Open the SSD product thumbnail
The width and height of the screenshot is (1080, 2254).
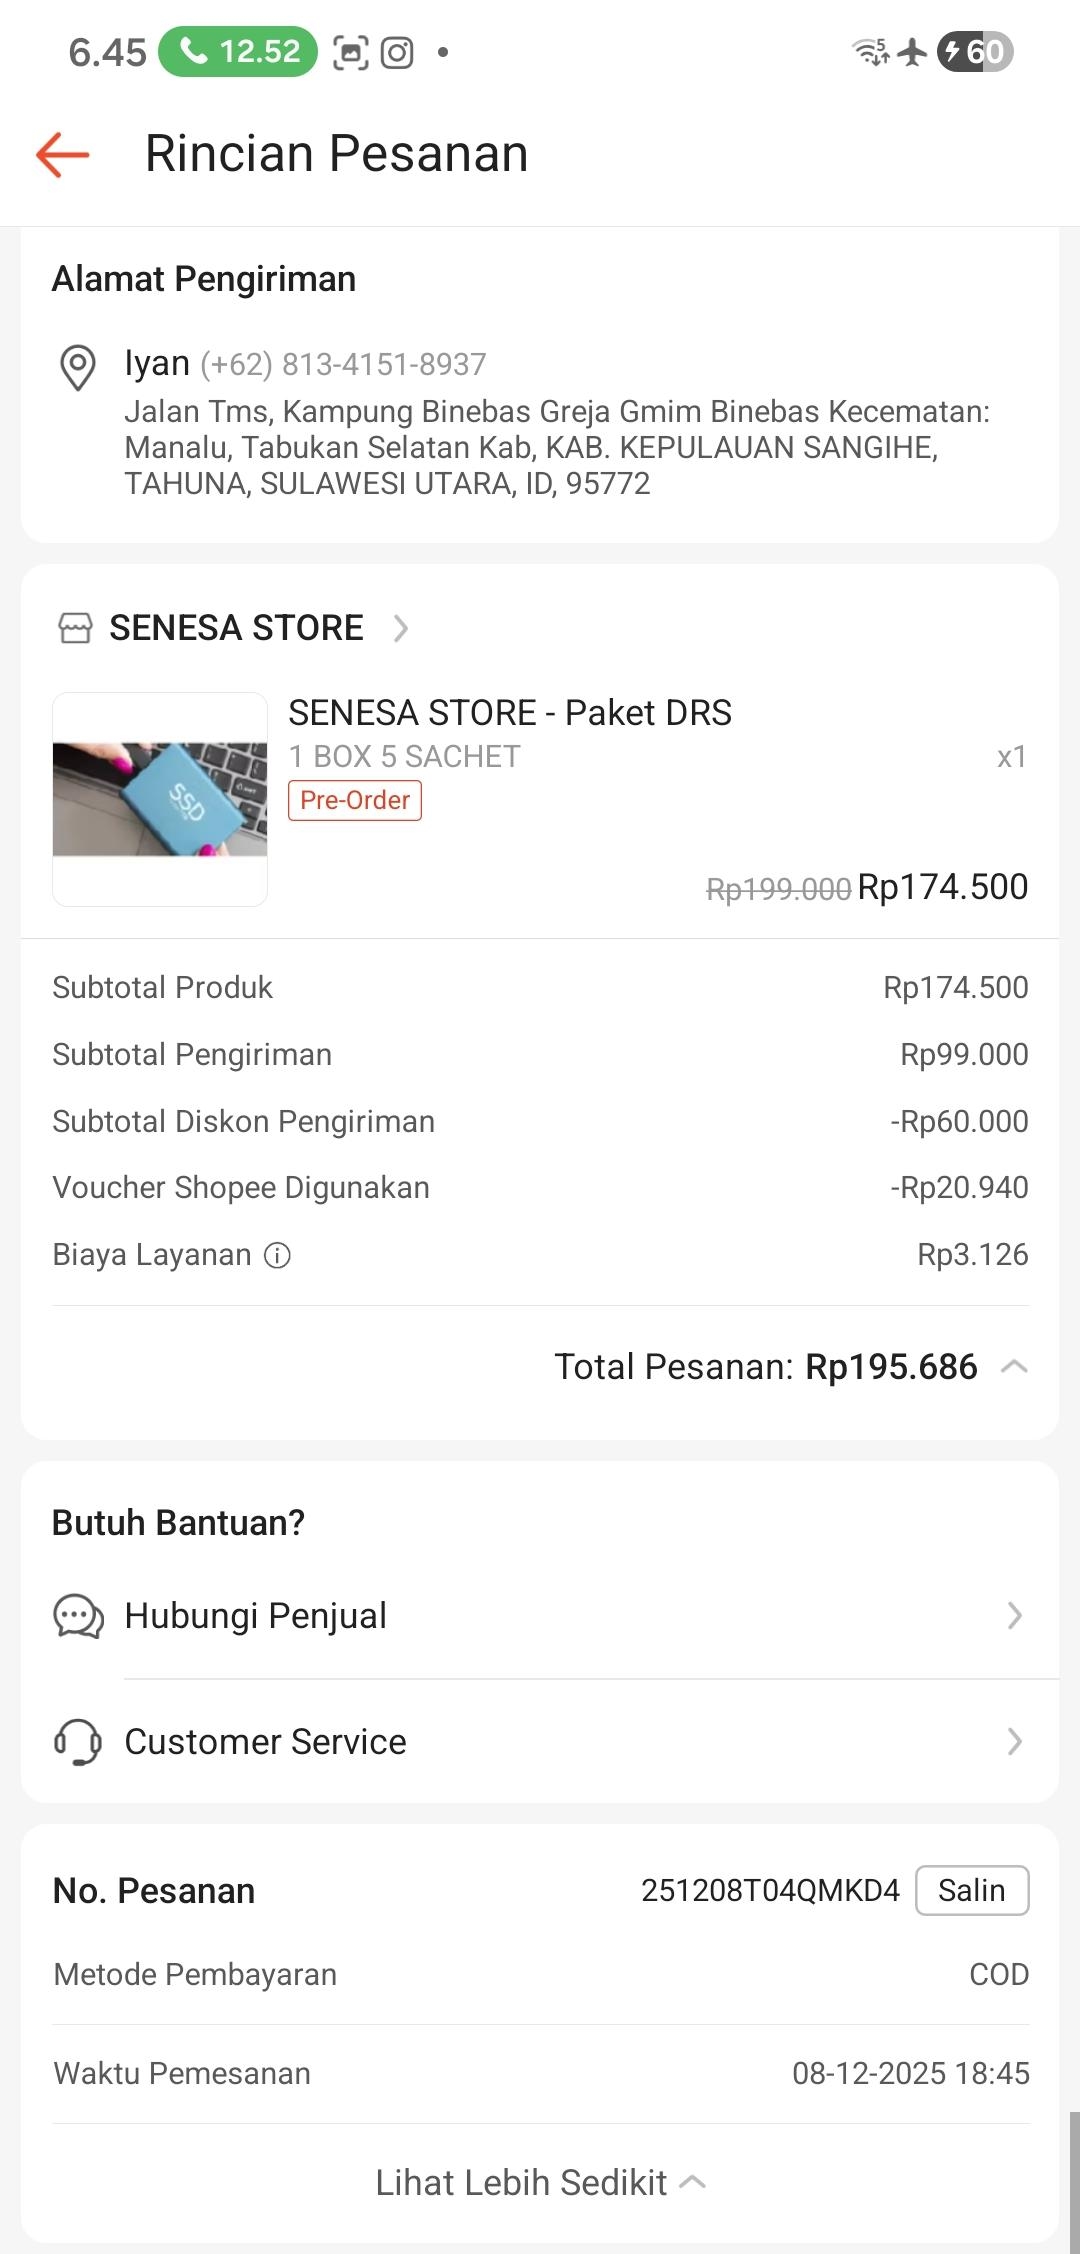coord(160,799)
